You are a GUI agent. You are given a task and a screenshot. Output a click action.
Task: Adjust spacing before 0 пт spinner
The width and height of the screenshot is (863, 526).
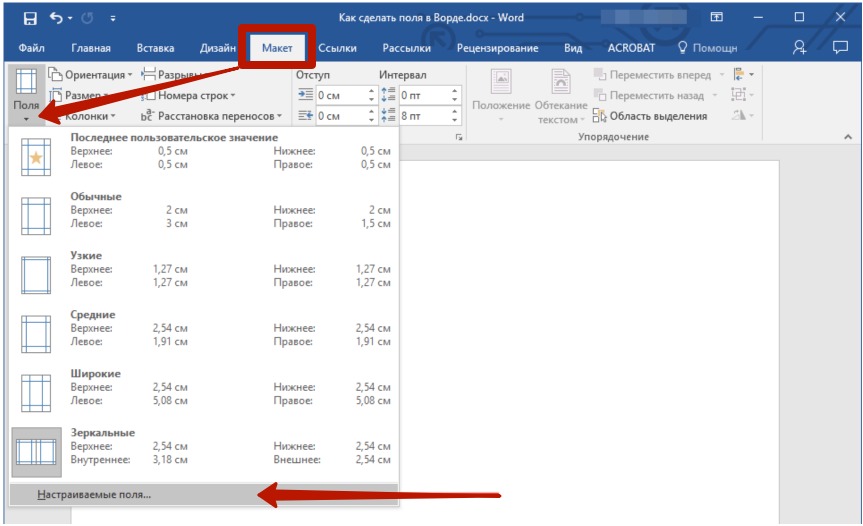(455, 95)
